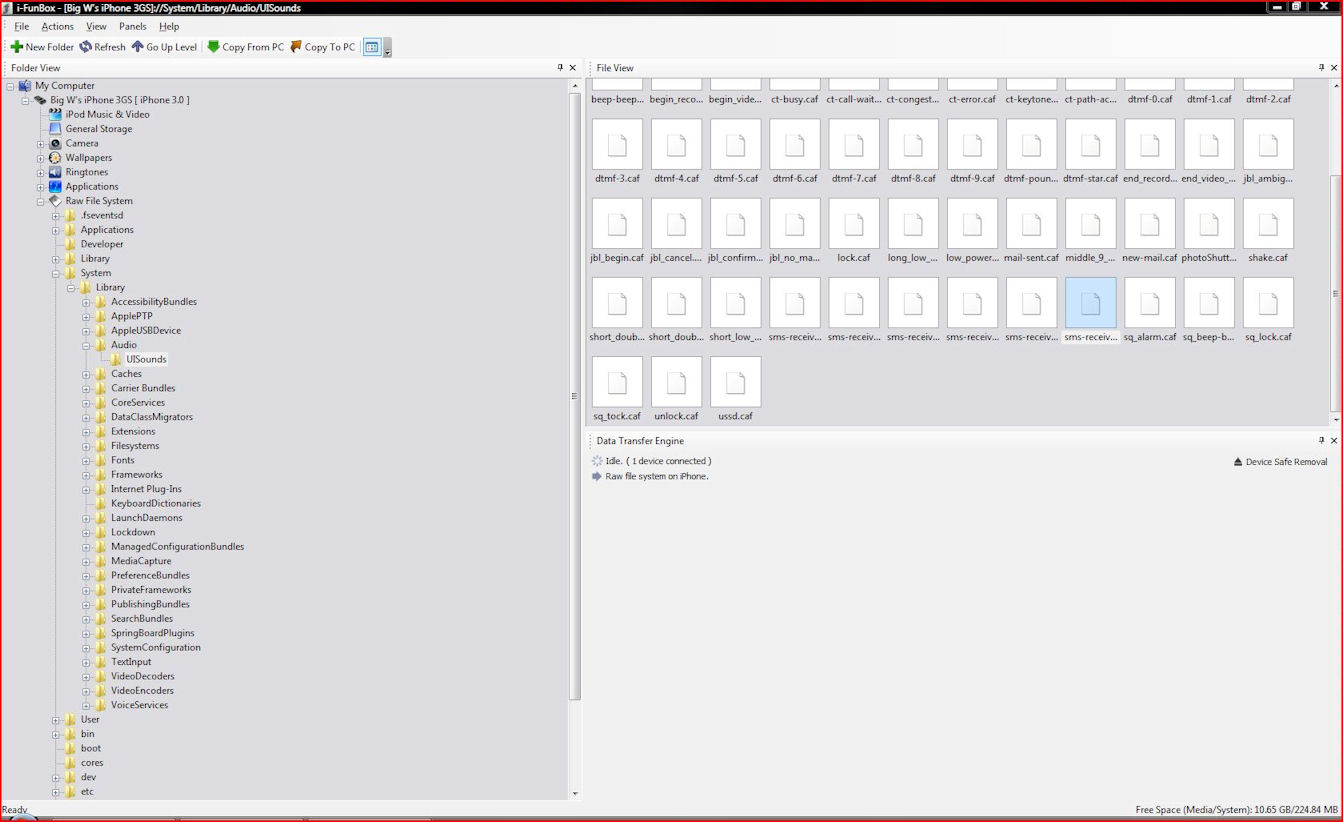Pin the File View panel
This screenshot has width=1343, height=822.
1321,68
